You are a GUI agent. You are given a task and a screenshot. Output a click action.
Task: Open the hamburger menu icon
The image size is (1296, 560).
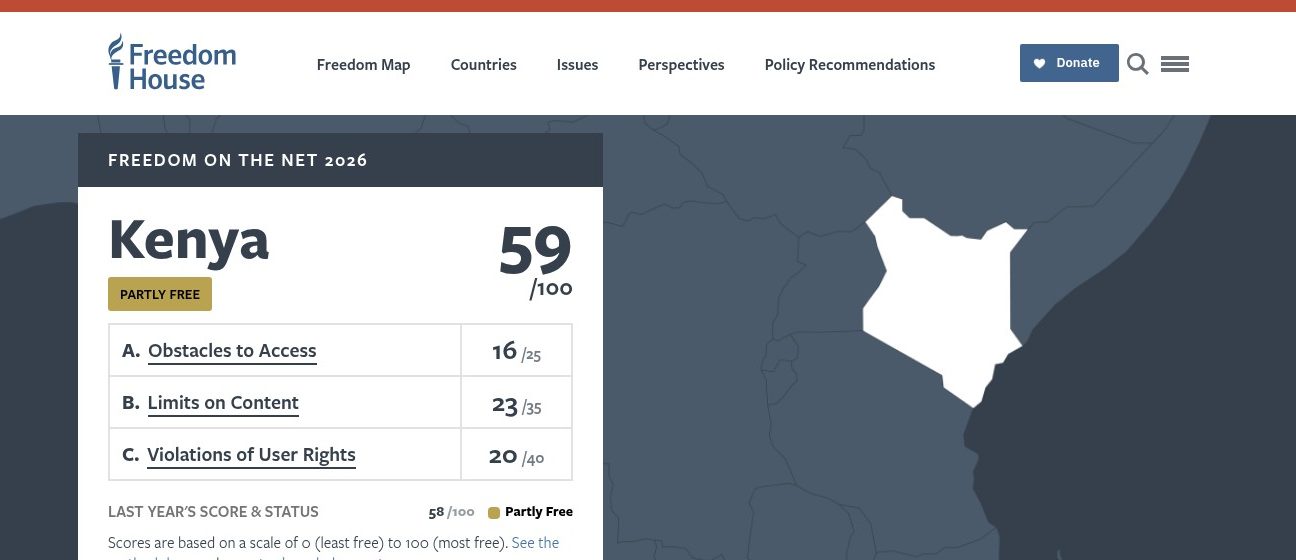click(1175, 64)
